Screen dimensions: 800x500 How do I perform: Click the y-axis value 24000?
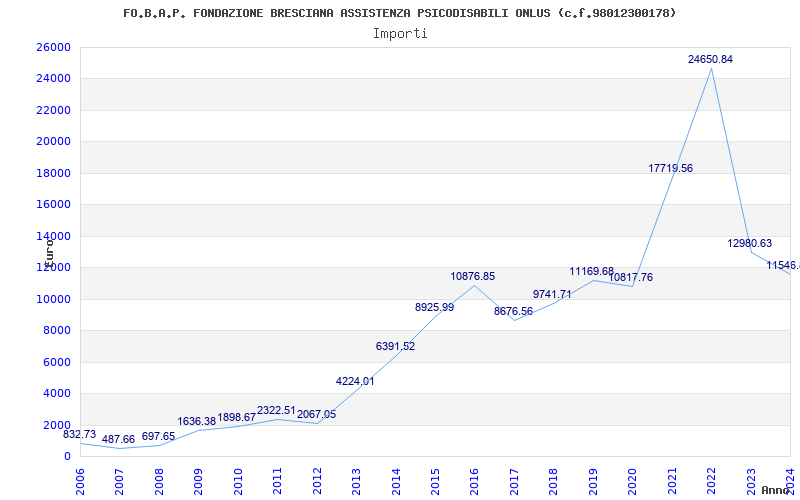coord(53,79)
